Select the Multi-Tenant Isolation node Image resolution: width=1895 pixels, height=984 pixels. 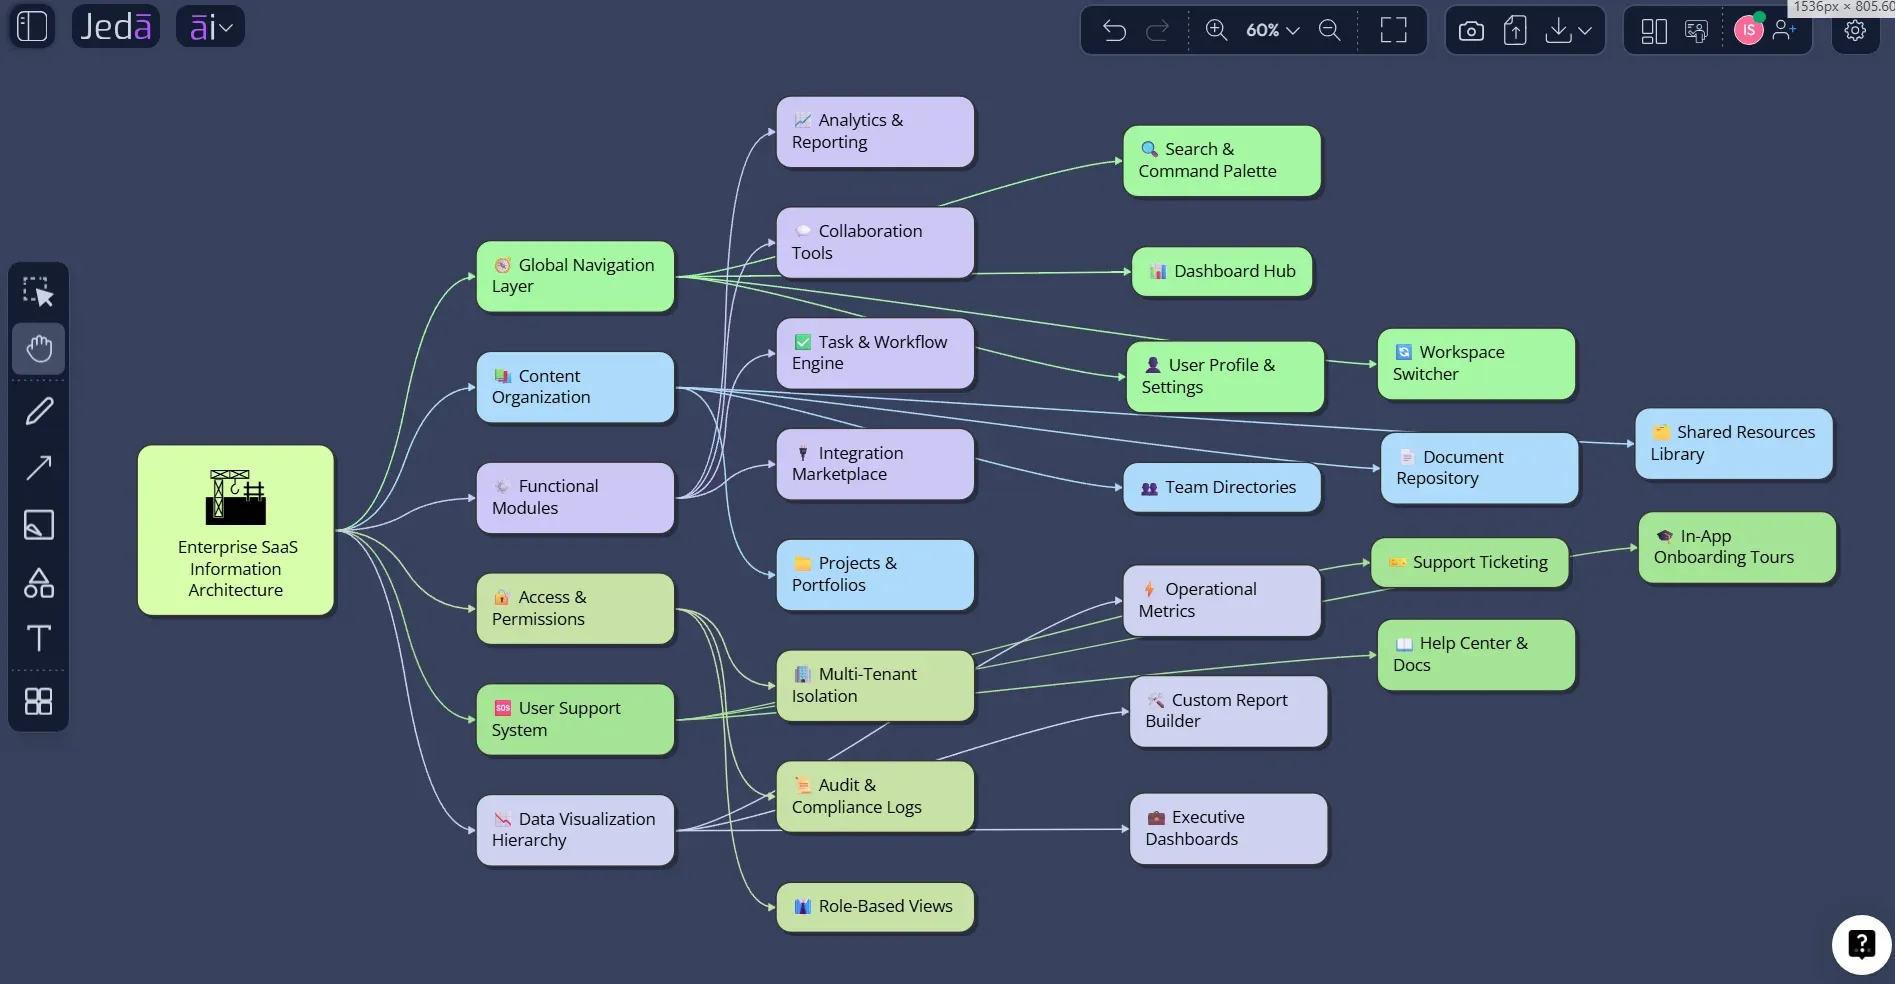click(875, 685)
